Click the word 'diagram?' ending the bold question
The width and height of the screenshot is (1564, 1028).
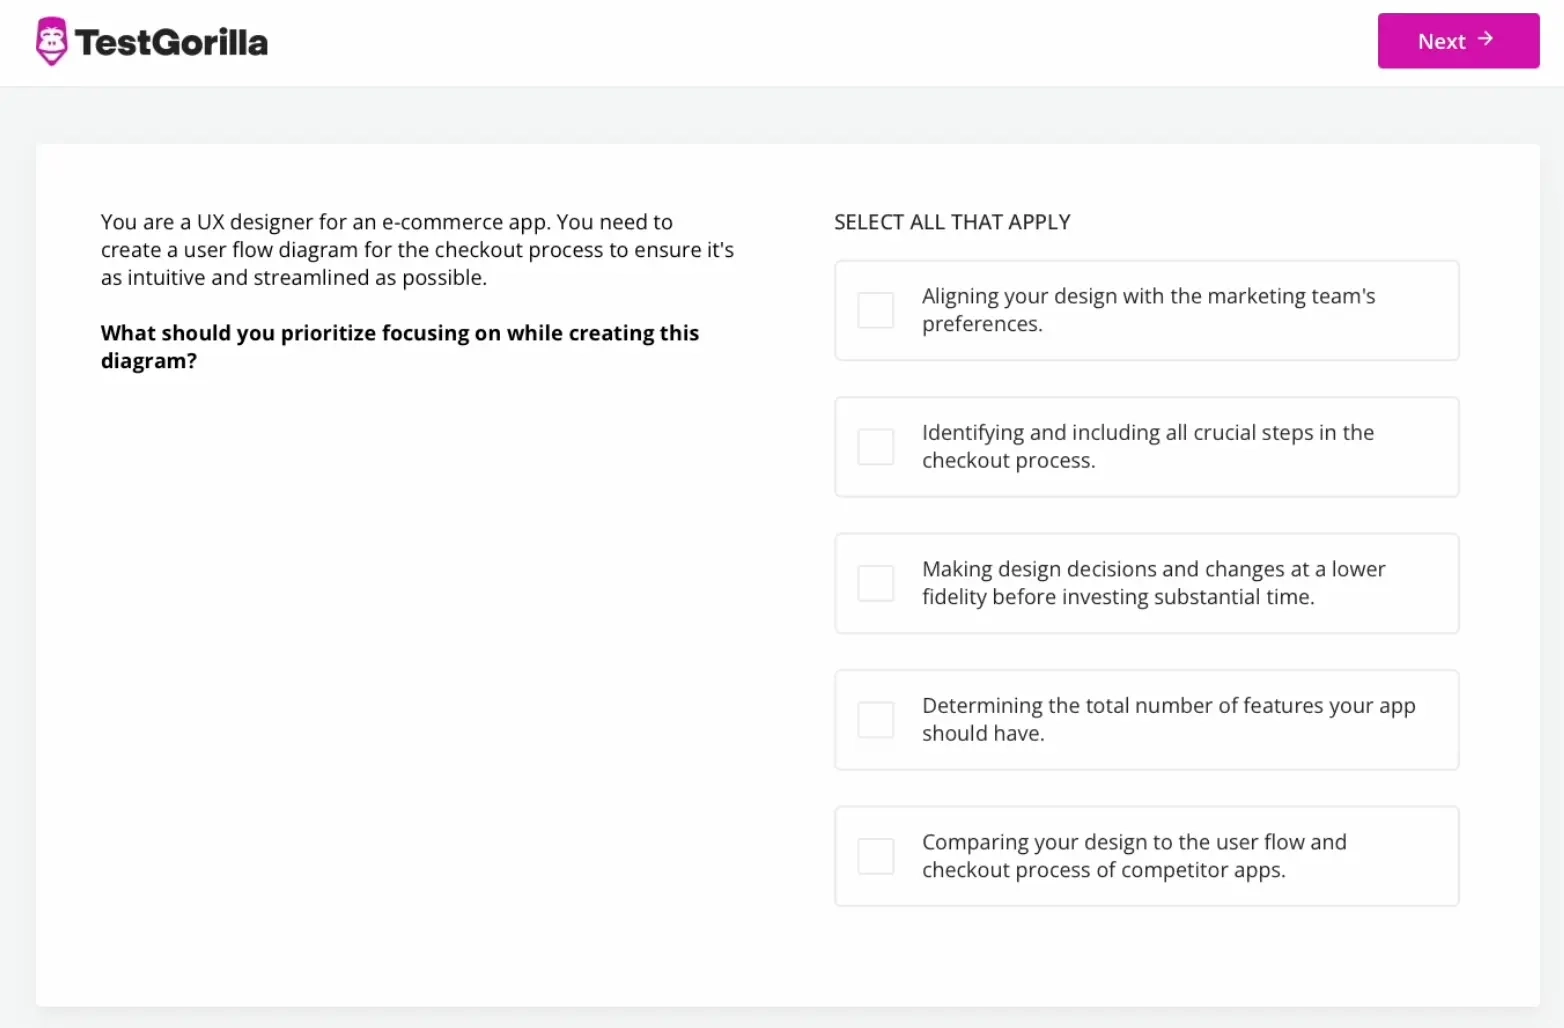point(149,361)
